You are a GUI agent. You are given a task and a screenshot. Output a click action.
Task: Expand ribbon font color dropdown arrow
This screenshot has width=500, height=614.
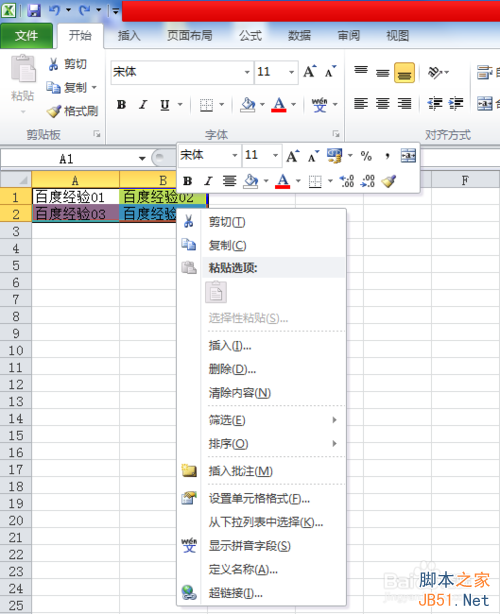(294, 105)
